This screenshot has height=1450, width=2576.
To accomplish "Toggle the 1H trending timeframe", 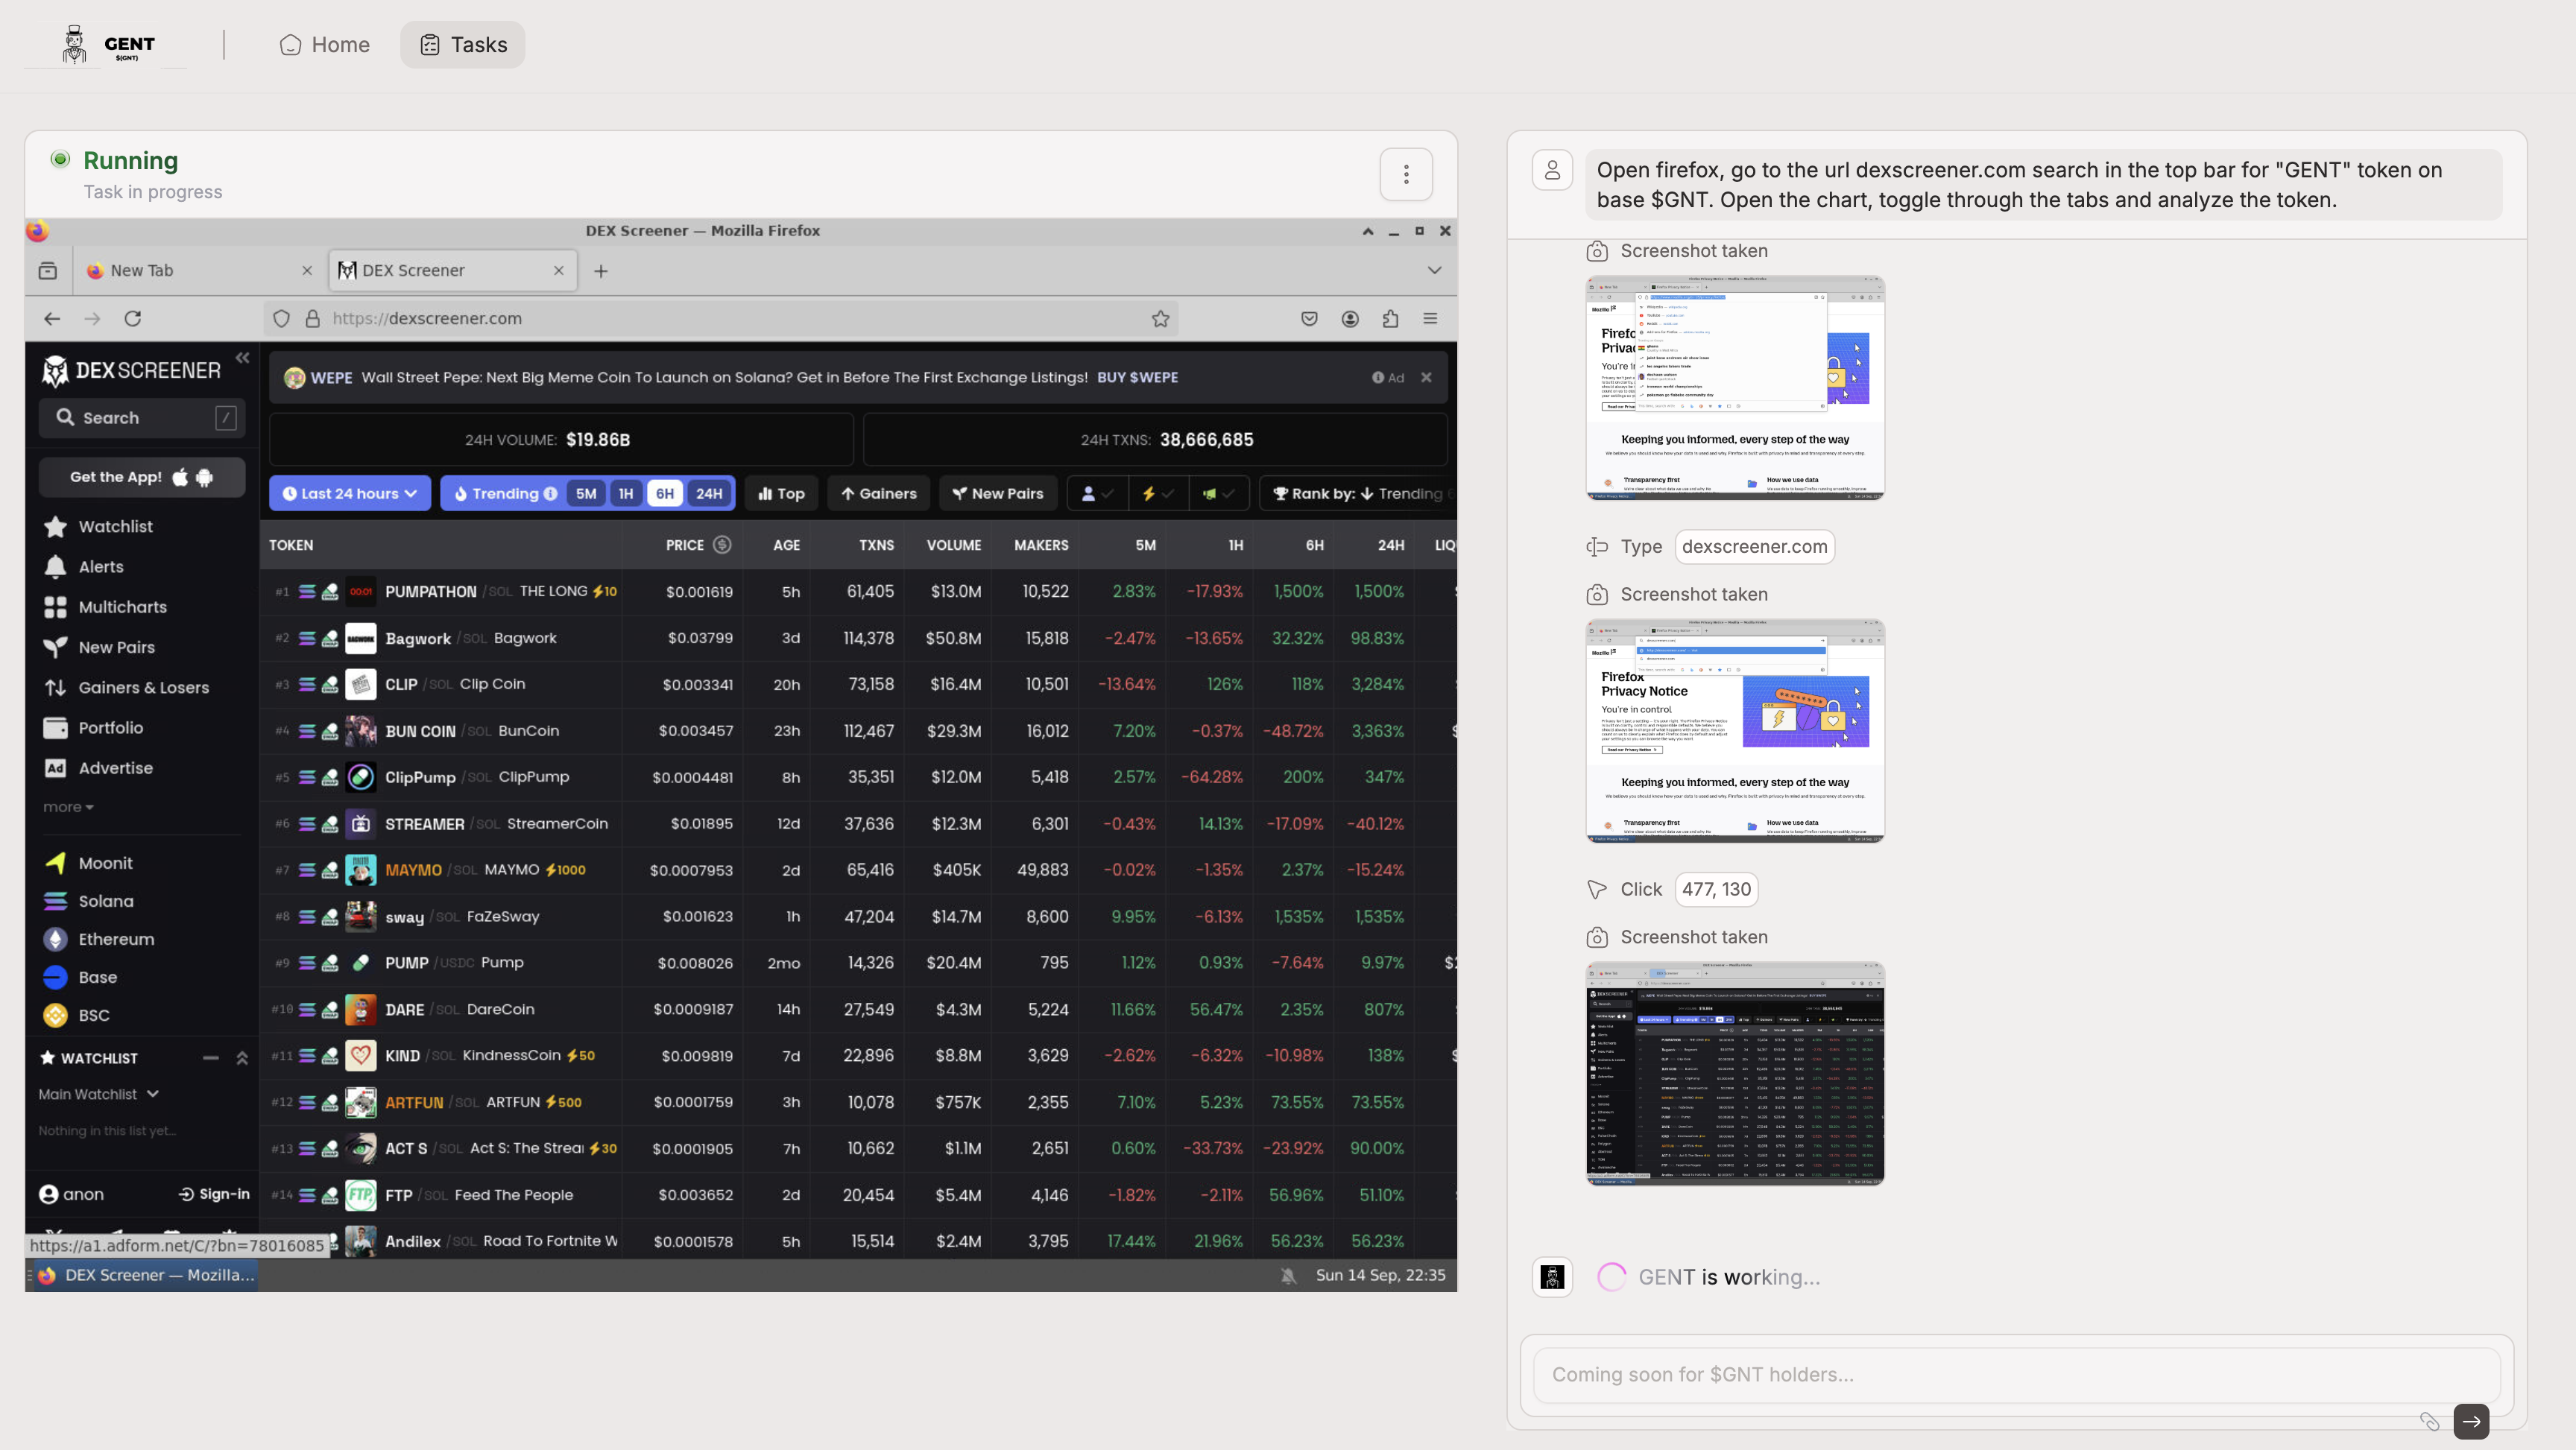I will pos(626,494).
